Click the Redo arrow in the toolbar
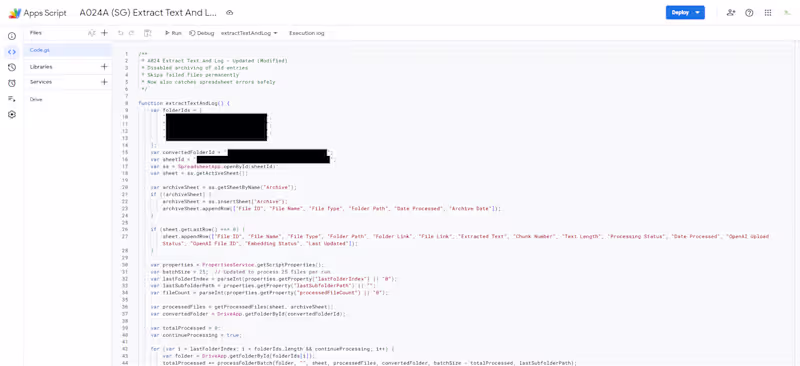This screenshot has width=800, height=366. (132, 33)
